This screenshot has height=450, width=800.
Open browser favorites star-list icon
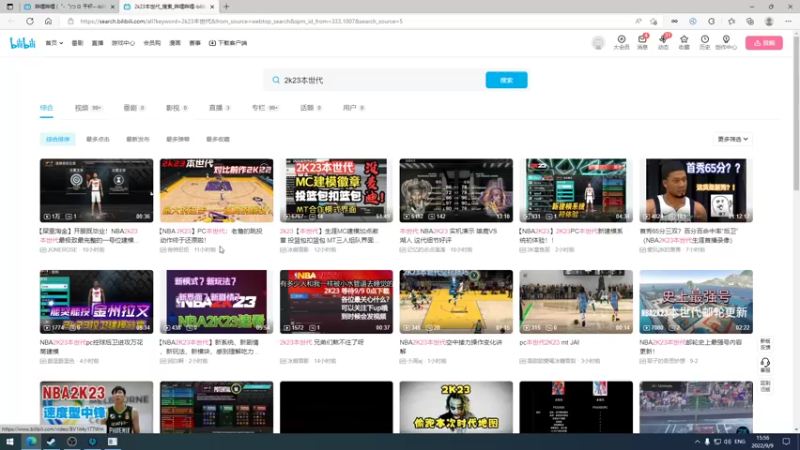coord(731,21)
